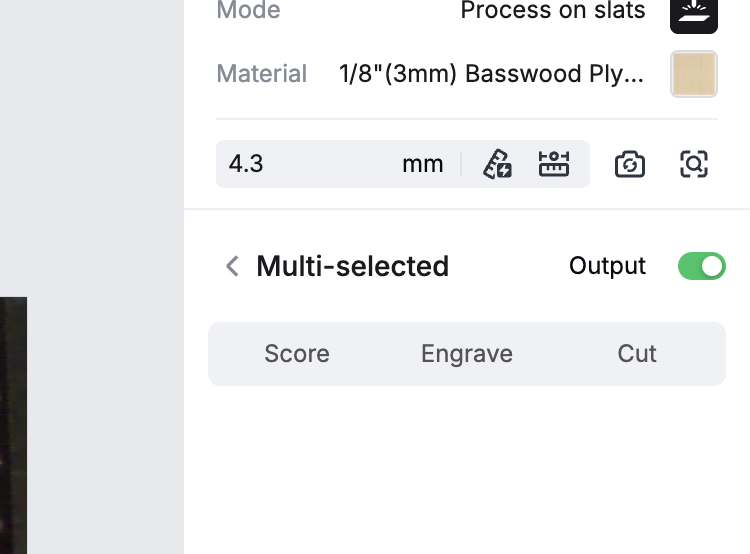Open the Basswood Ply material selector
750x554 pixels.
tap(491, 74)
